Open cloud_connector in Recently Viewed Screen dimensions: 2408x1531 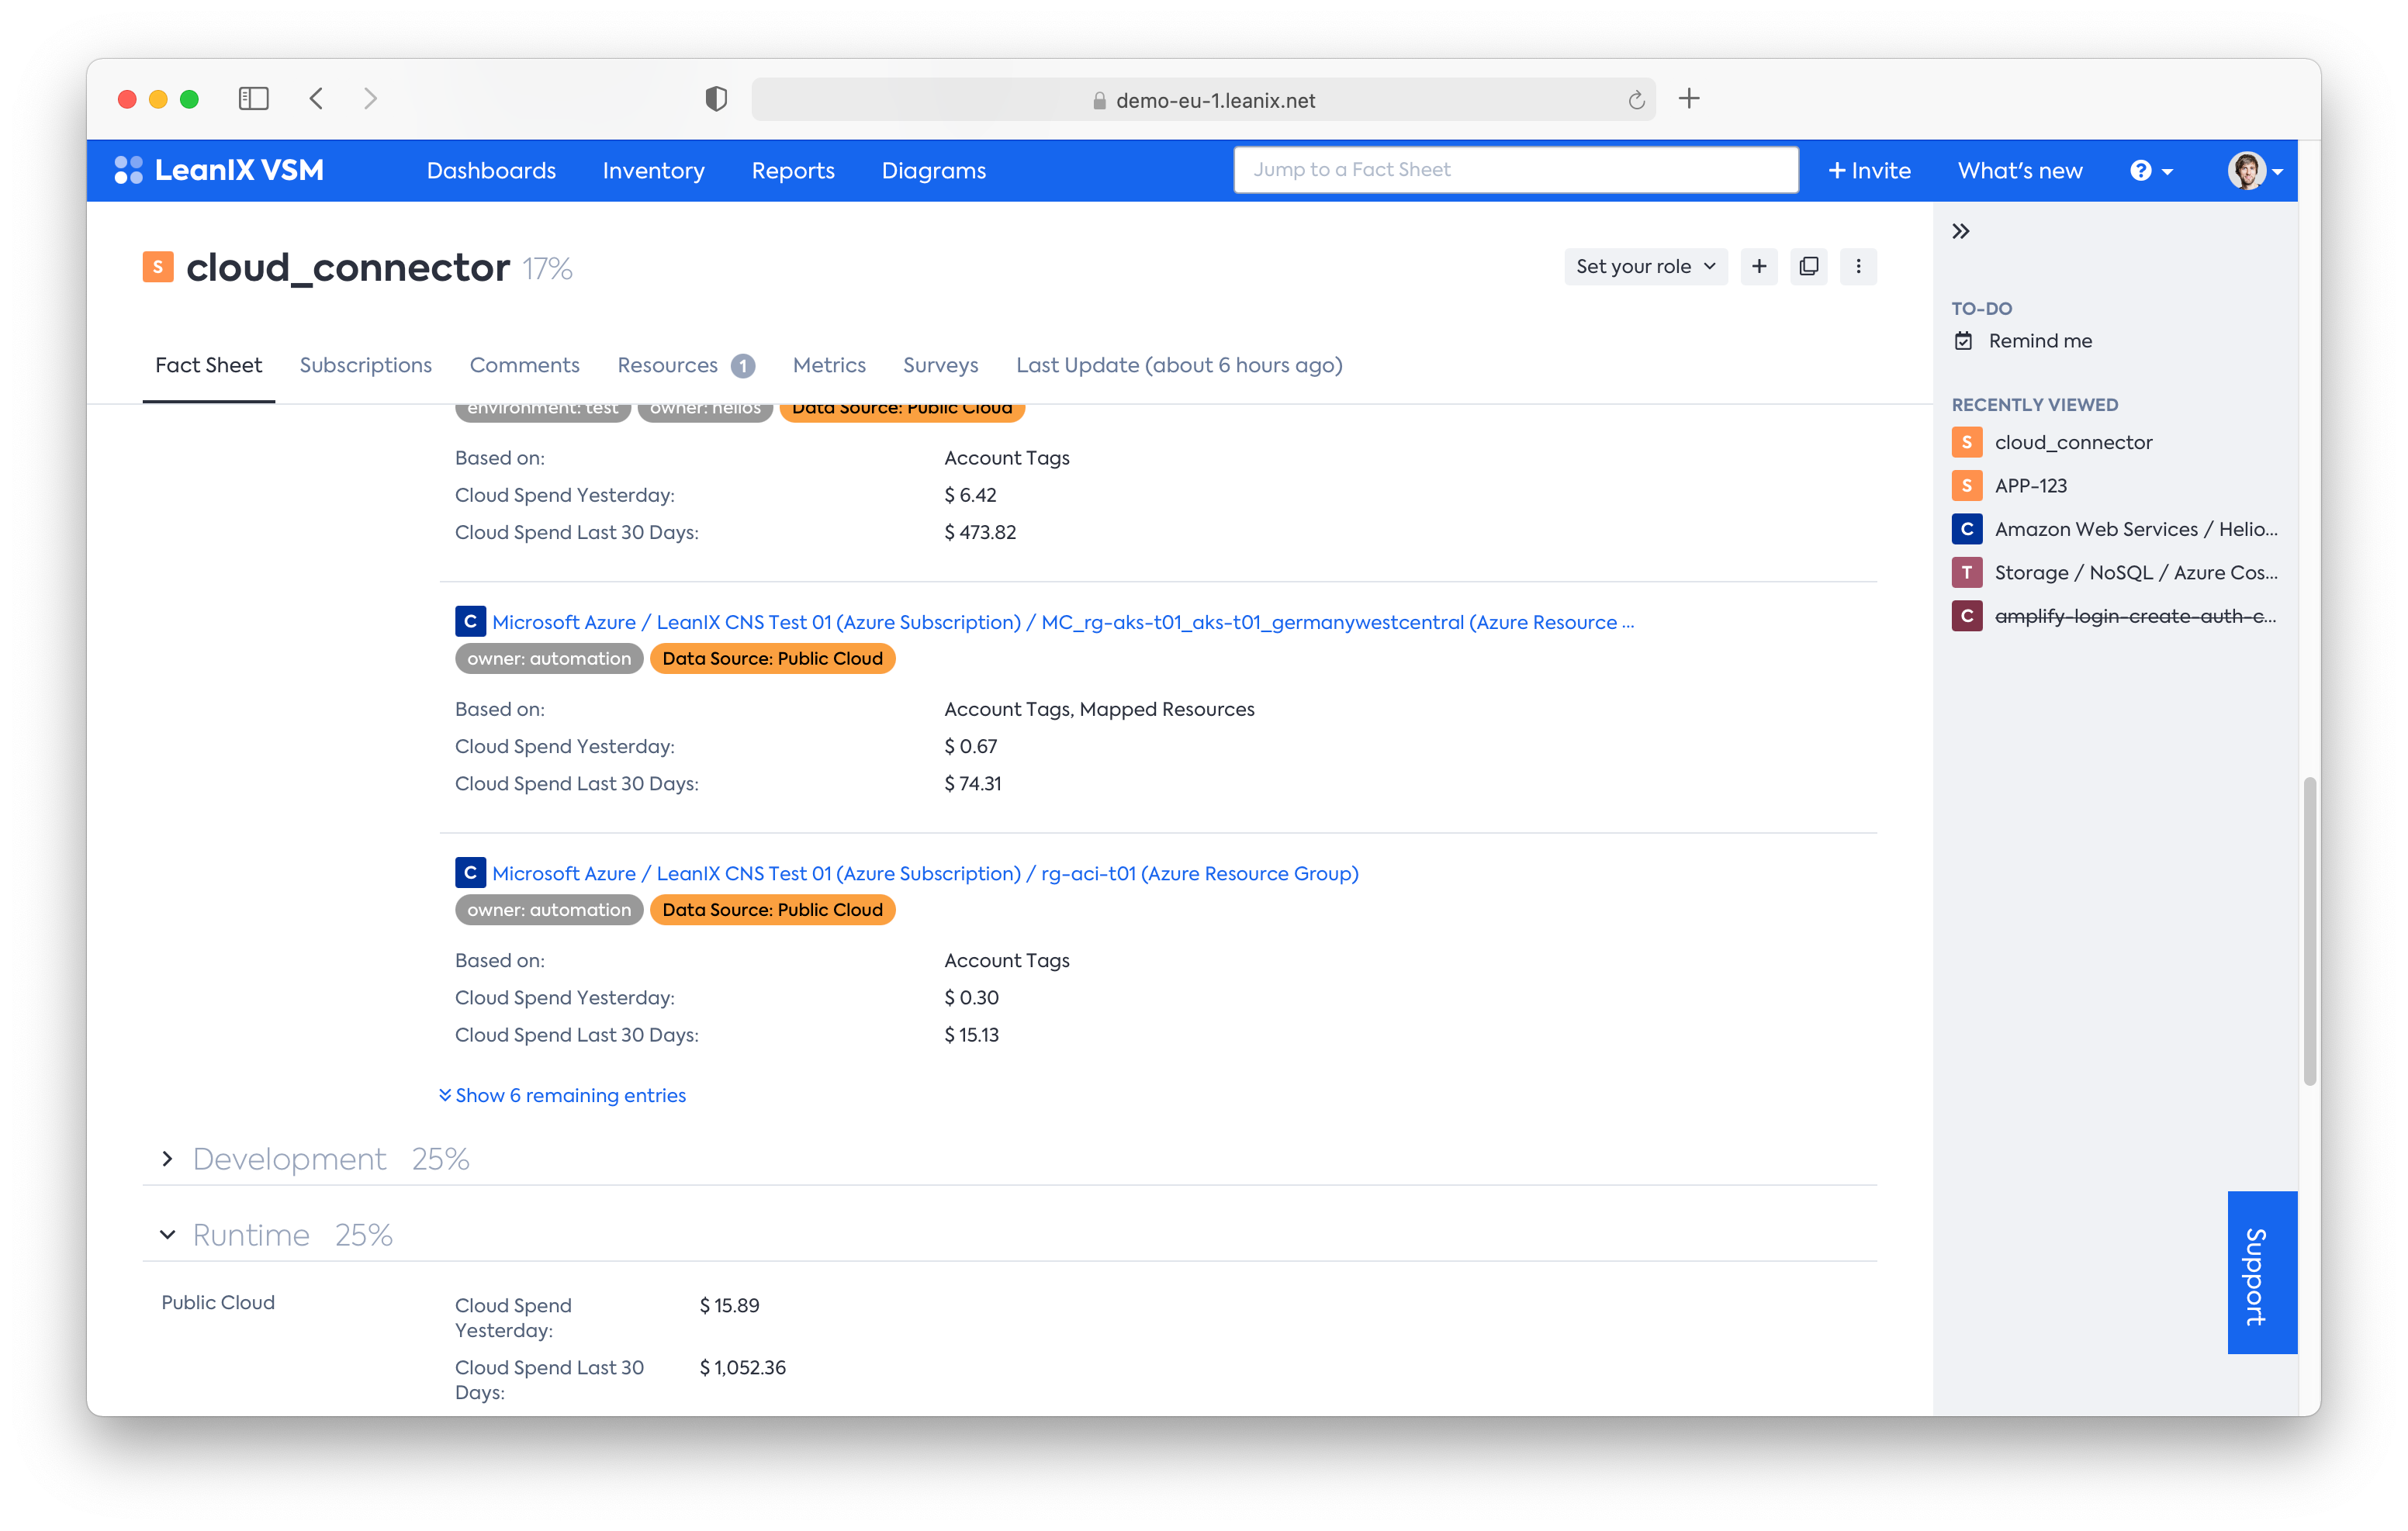2073,442
